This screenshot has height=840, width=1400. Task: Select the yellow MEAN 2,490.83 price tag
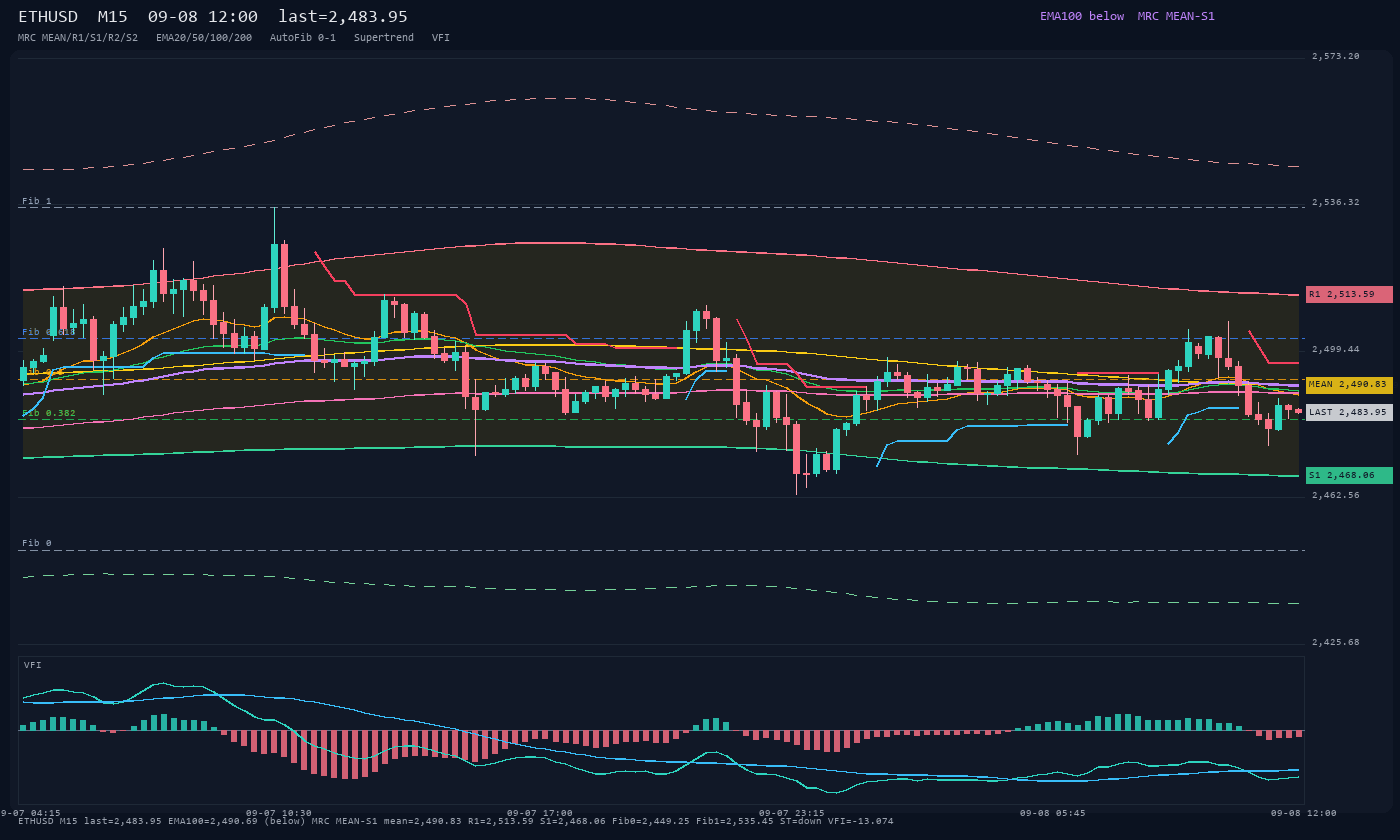1349,385
